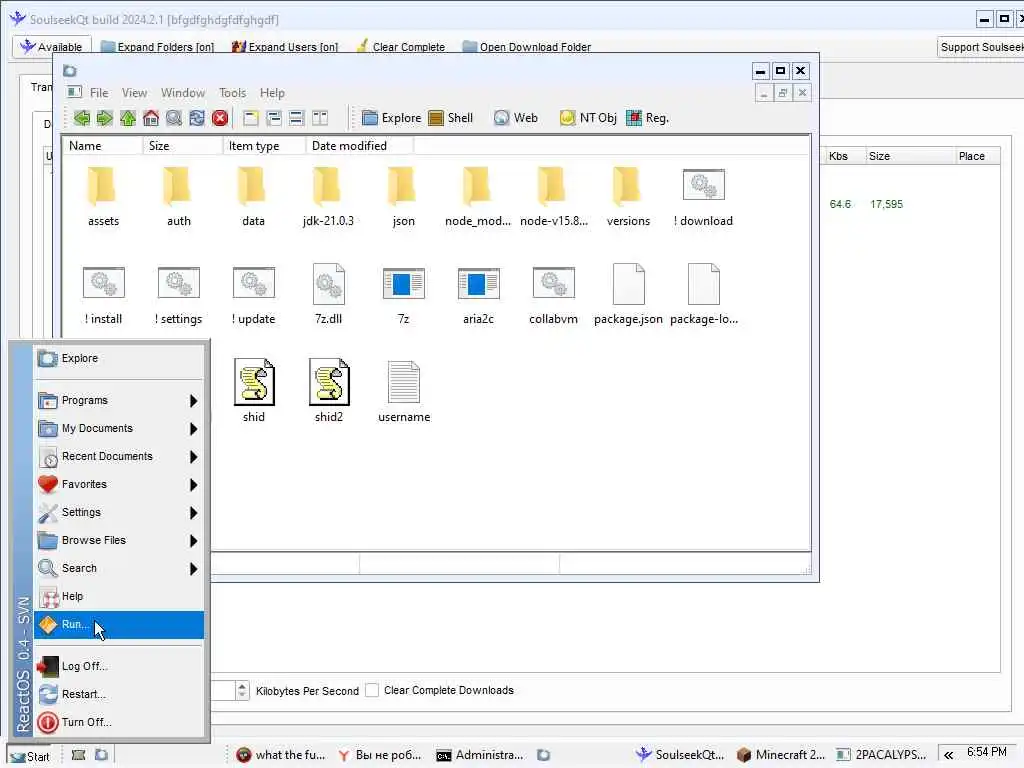Viewport: 1024px width, 768px height.
Task: Expand the Browse Files submenu
Action: 119,541
